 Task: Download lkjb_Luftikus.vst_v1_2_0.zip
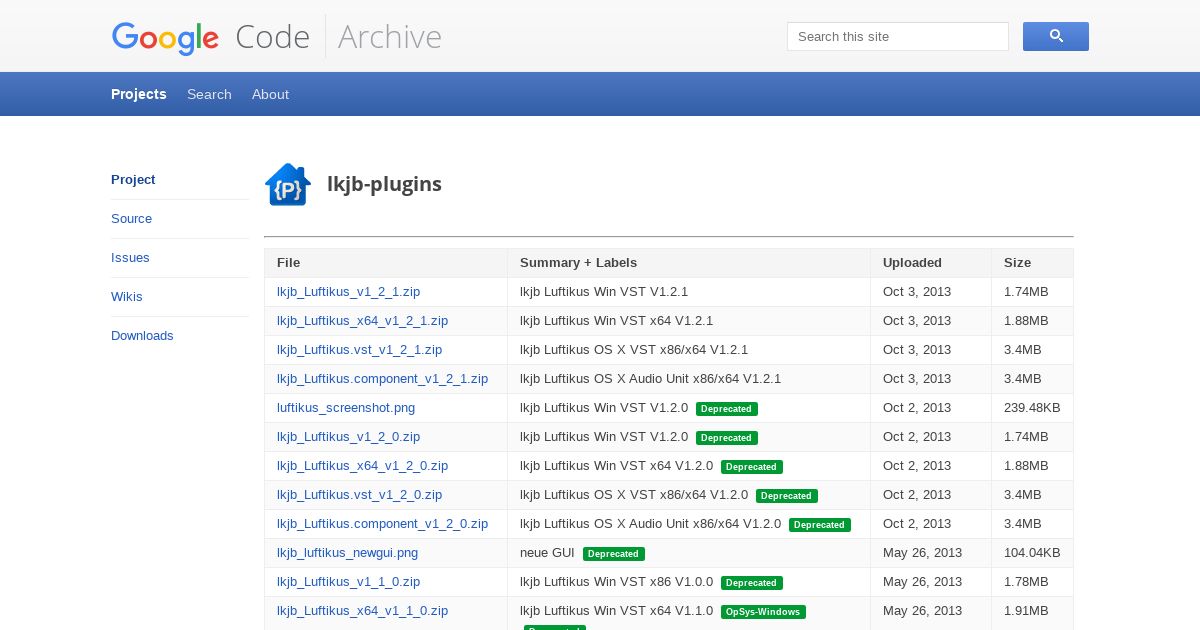pos(359,495)
